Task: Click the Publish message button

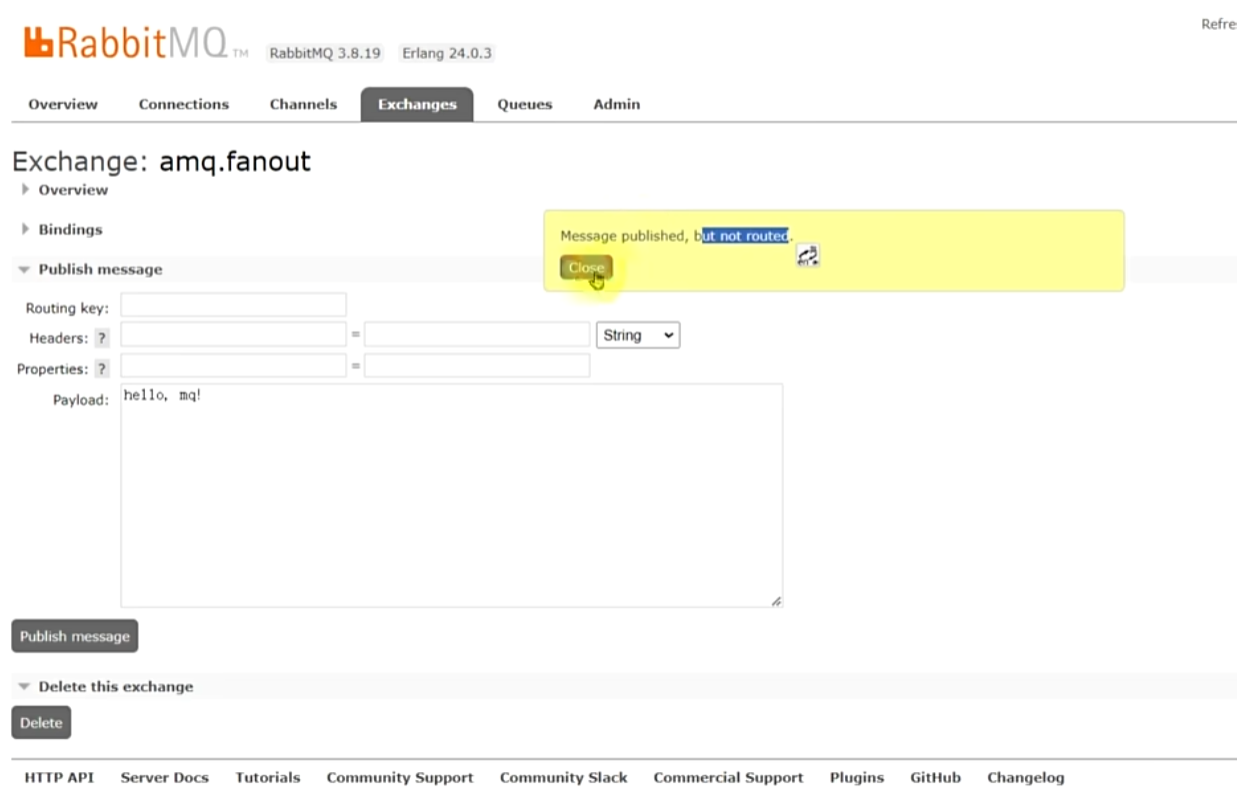Action: point(75,636)
